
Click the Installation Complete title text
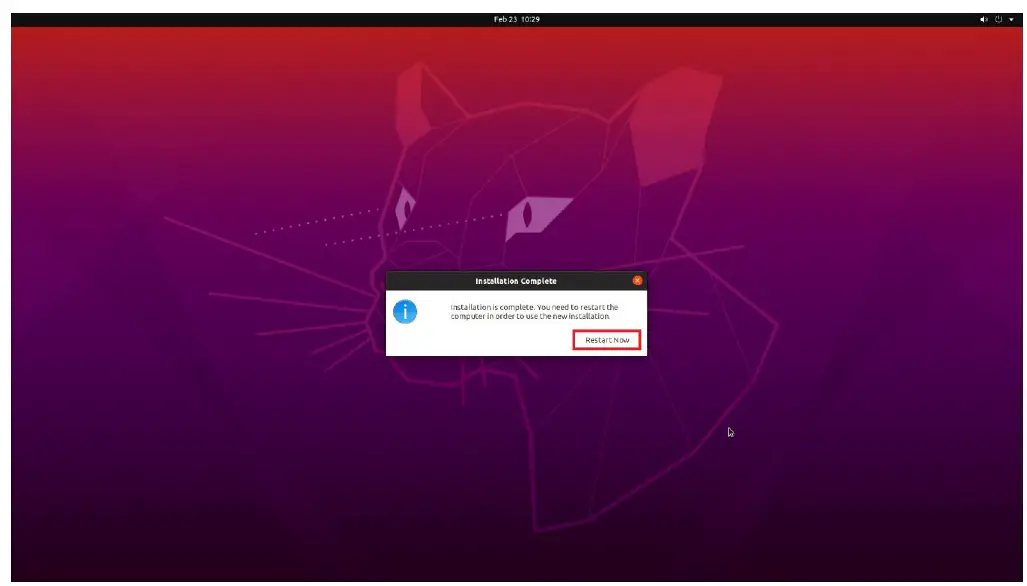pyautogui.click(x=515, y=281)
